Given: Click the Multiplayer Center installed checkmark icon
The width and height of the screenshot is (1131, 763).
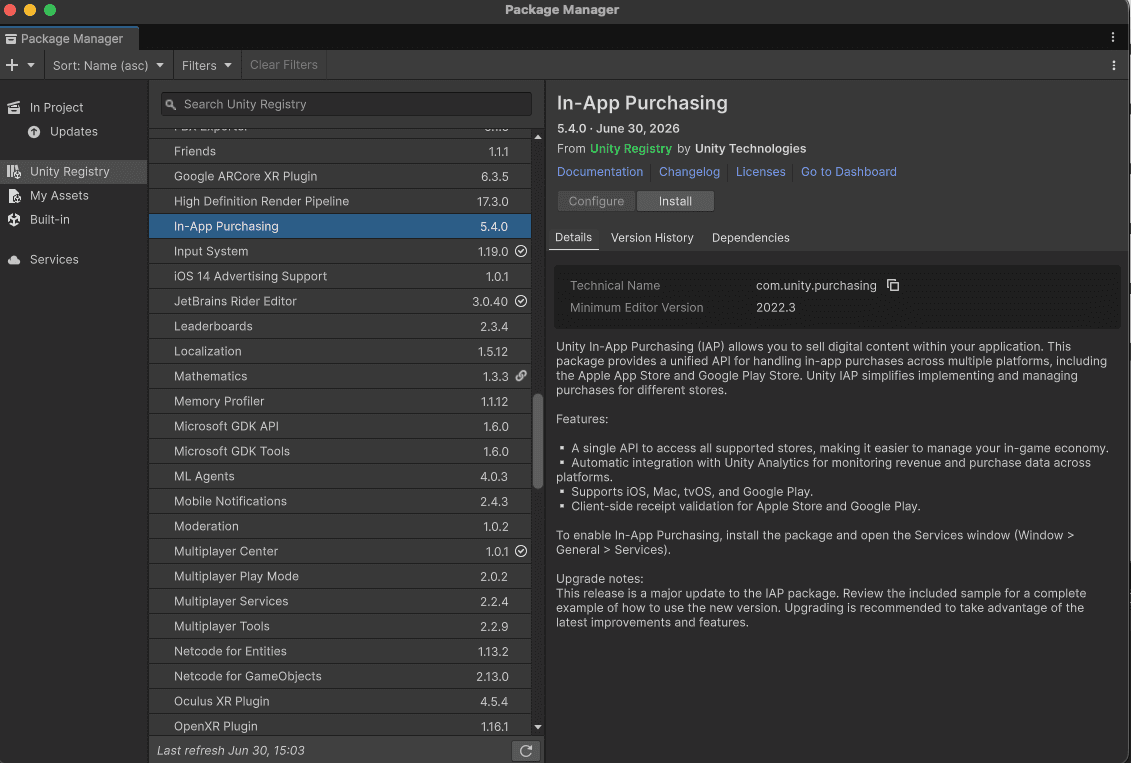Looking at the screenshot, I should coord(521,551).
